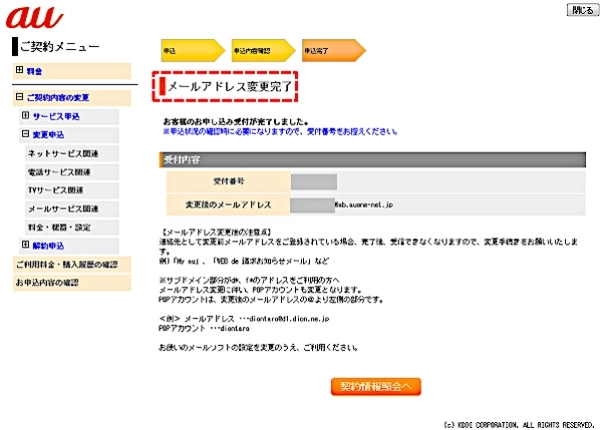Go to お申込内容の確認
This screenshot has height=430, width=600.
point(47,283)
